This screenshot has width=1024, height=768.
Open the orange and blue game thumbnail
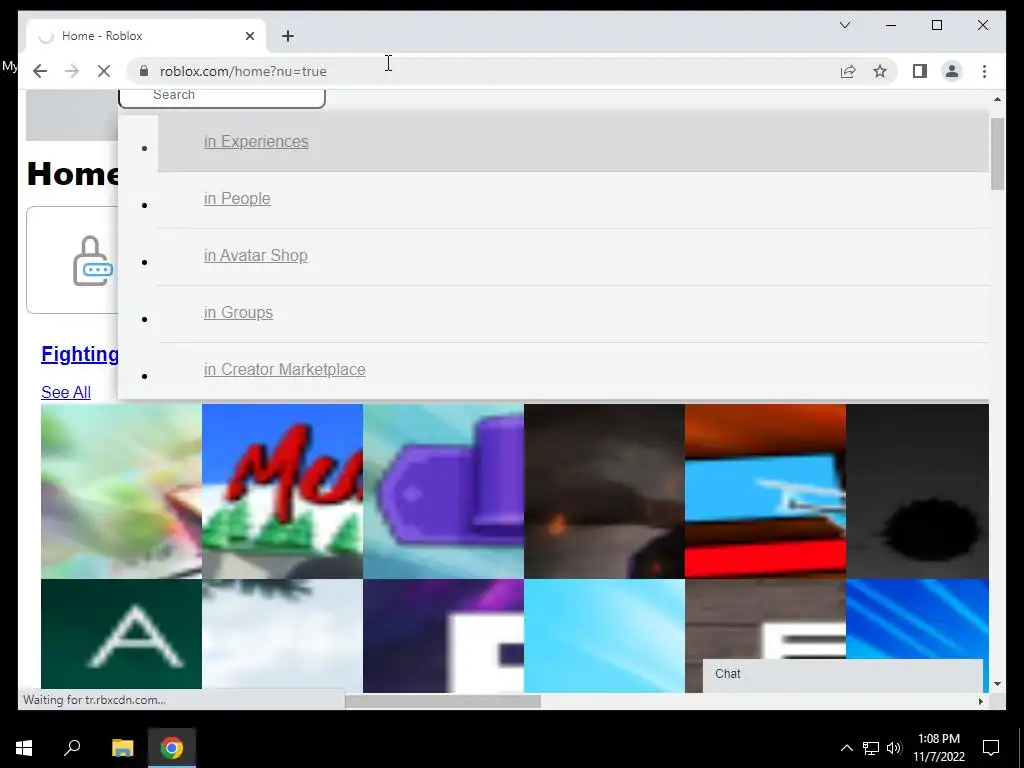pyautogui.click(x=765, y=491)
